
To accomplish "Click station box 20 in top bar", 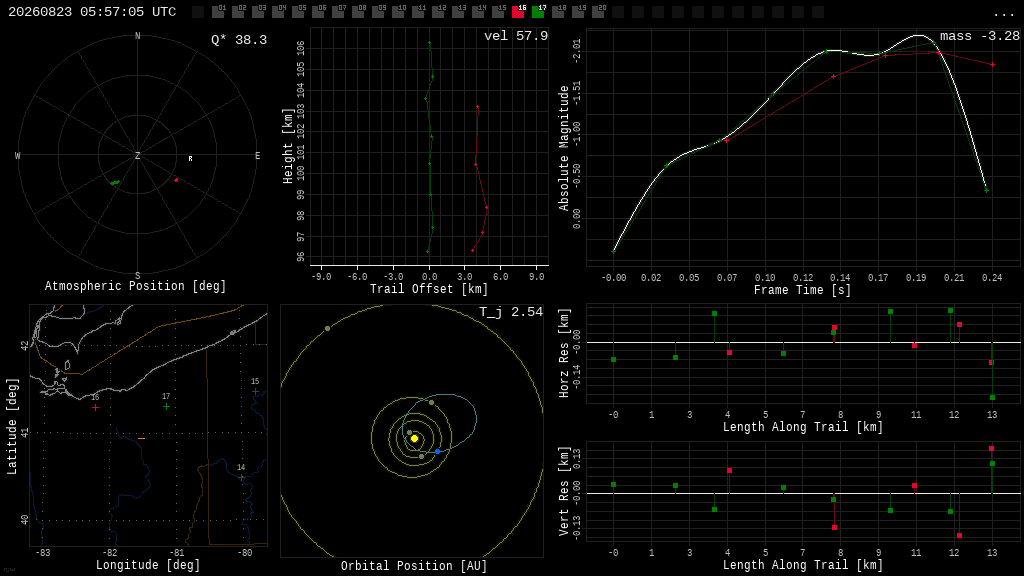I will [598, 12].
